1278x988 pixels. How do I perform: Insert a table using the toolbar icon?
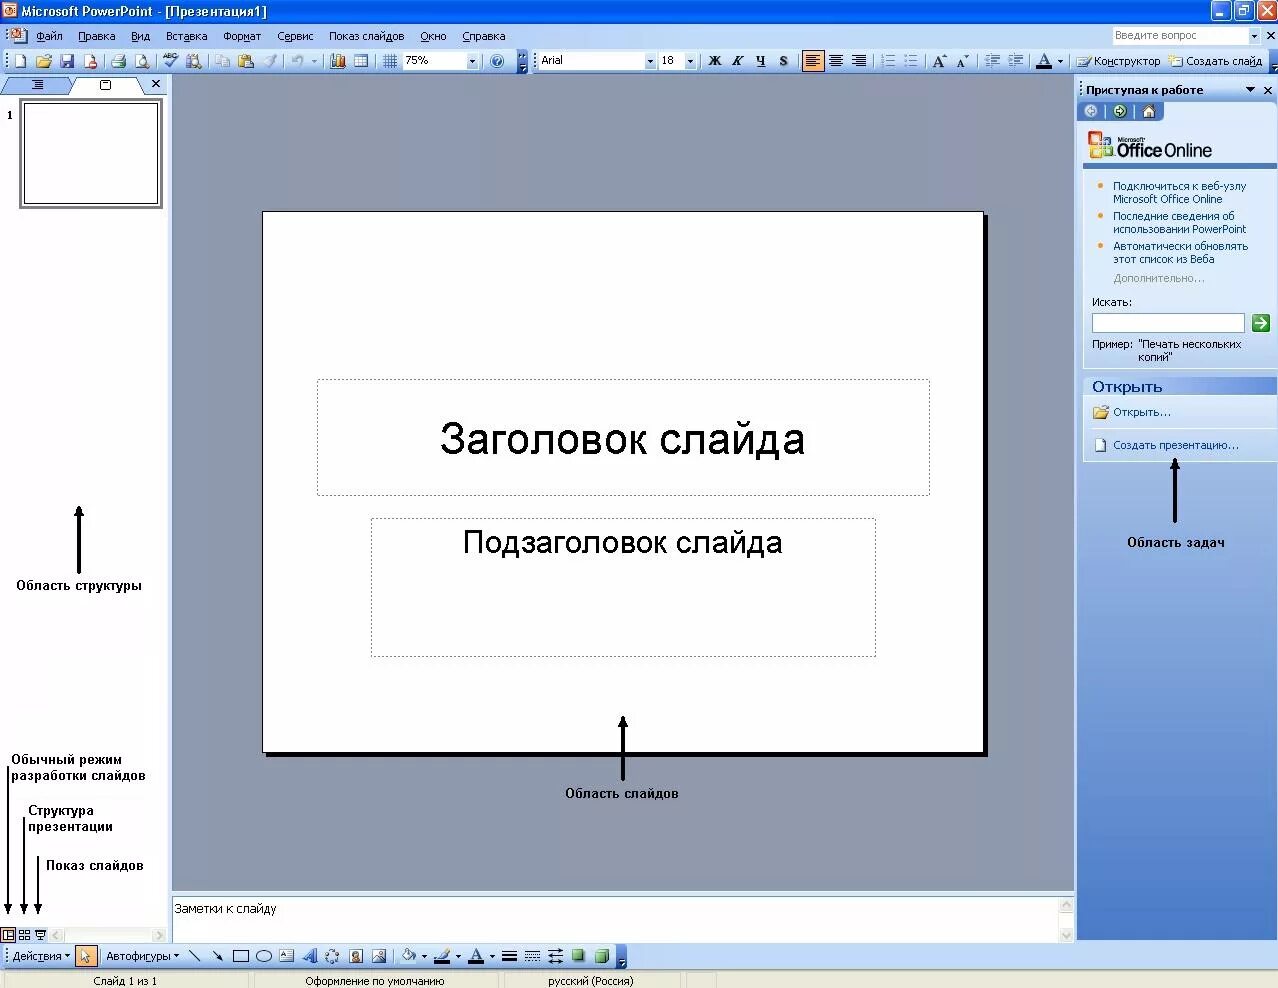(x=361, y=61)
